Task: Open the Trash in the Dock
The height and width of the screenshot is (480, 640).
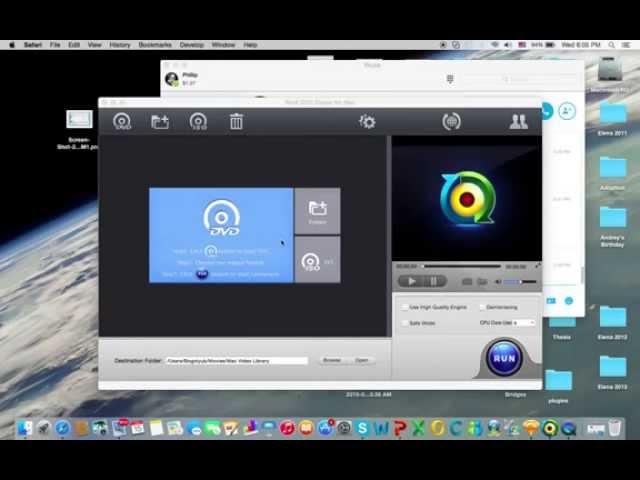Action: pyautogui.click(x=614, y=428)
